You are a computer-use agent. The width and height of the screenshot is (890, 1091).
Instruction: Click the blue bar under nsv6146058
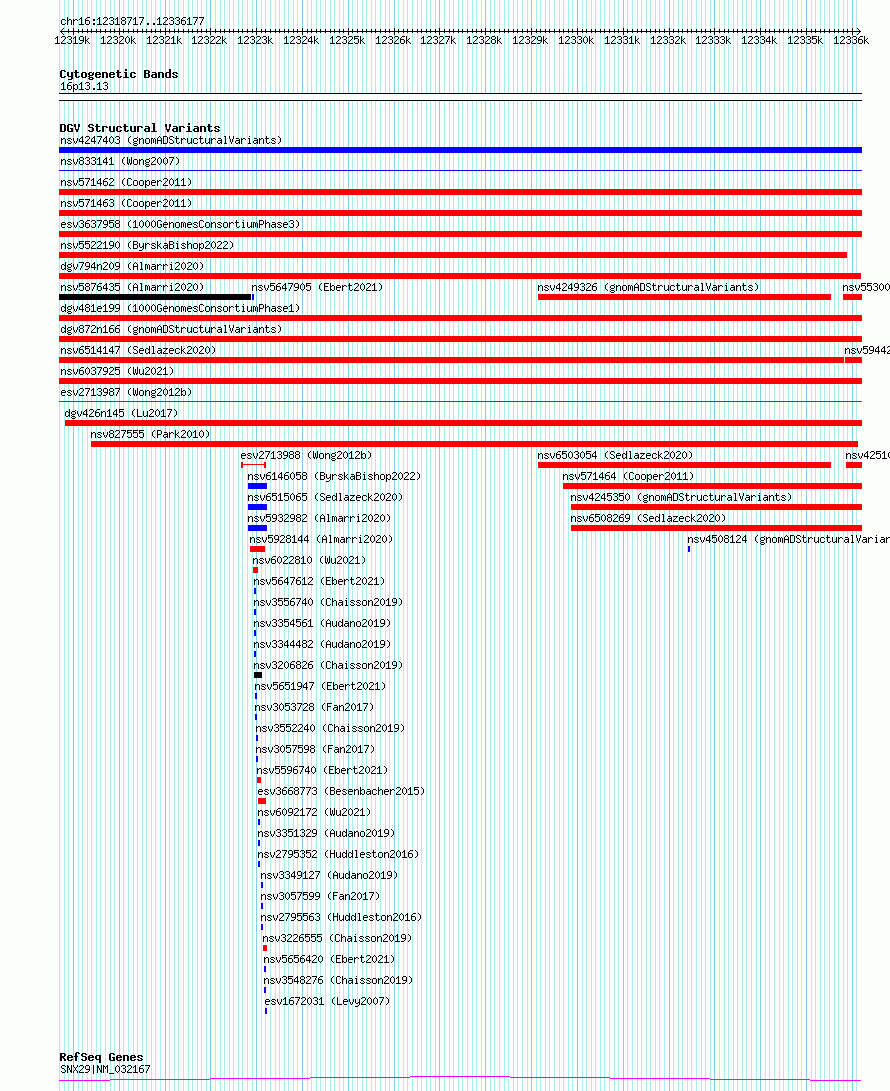pyautogui.click(x=257, y=486)
